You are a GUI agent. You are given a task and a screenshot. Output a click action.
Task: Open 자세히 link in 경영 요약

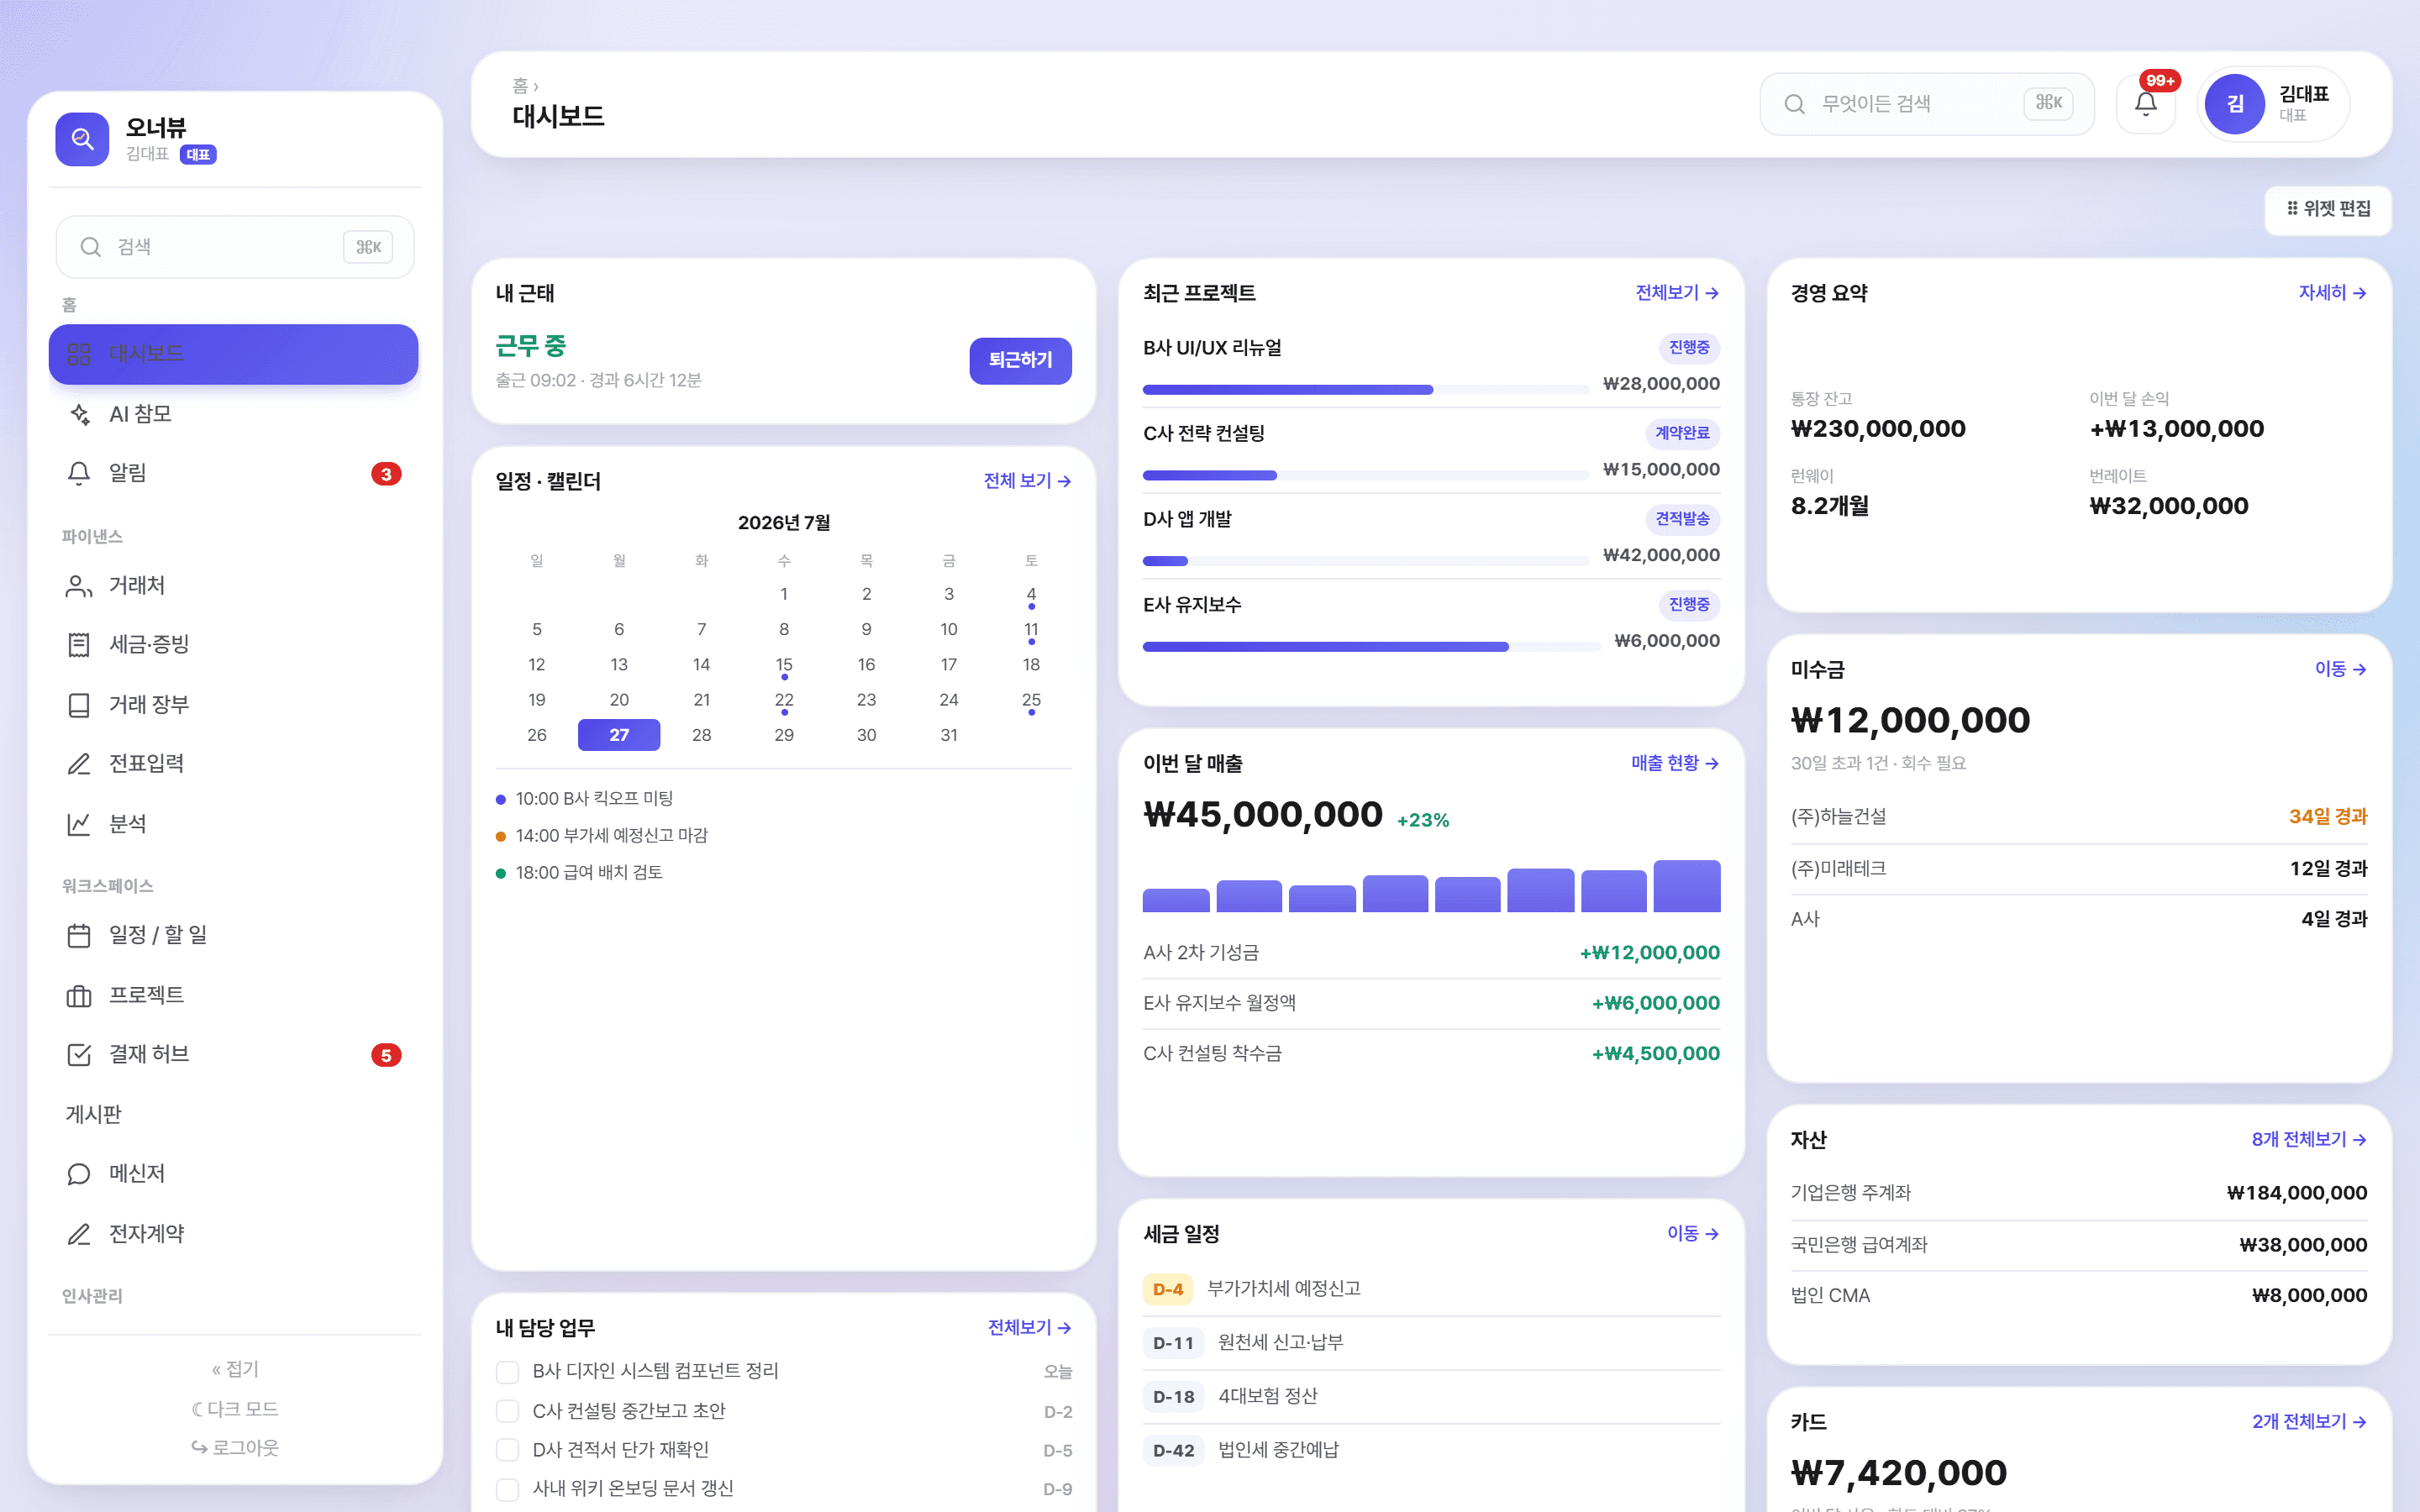pos(2332,293)
